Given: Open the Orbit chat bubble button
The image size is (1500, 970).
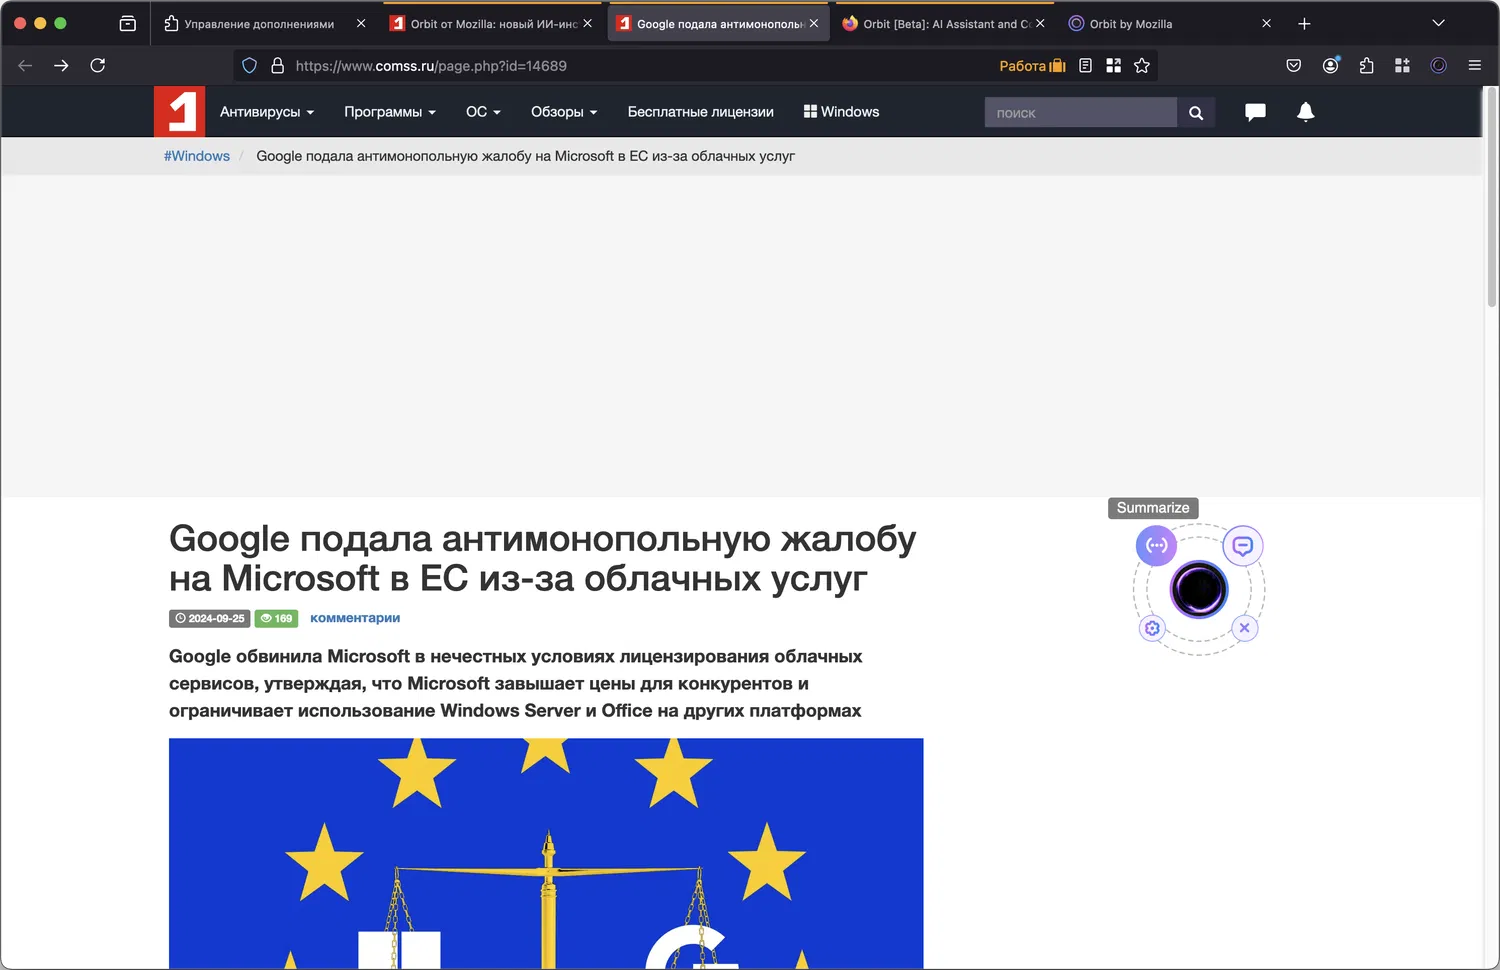Looking at the screenshot, I should click(1243, 546).
